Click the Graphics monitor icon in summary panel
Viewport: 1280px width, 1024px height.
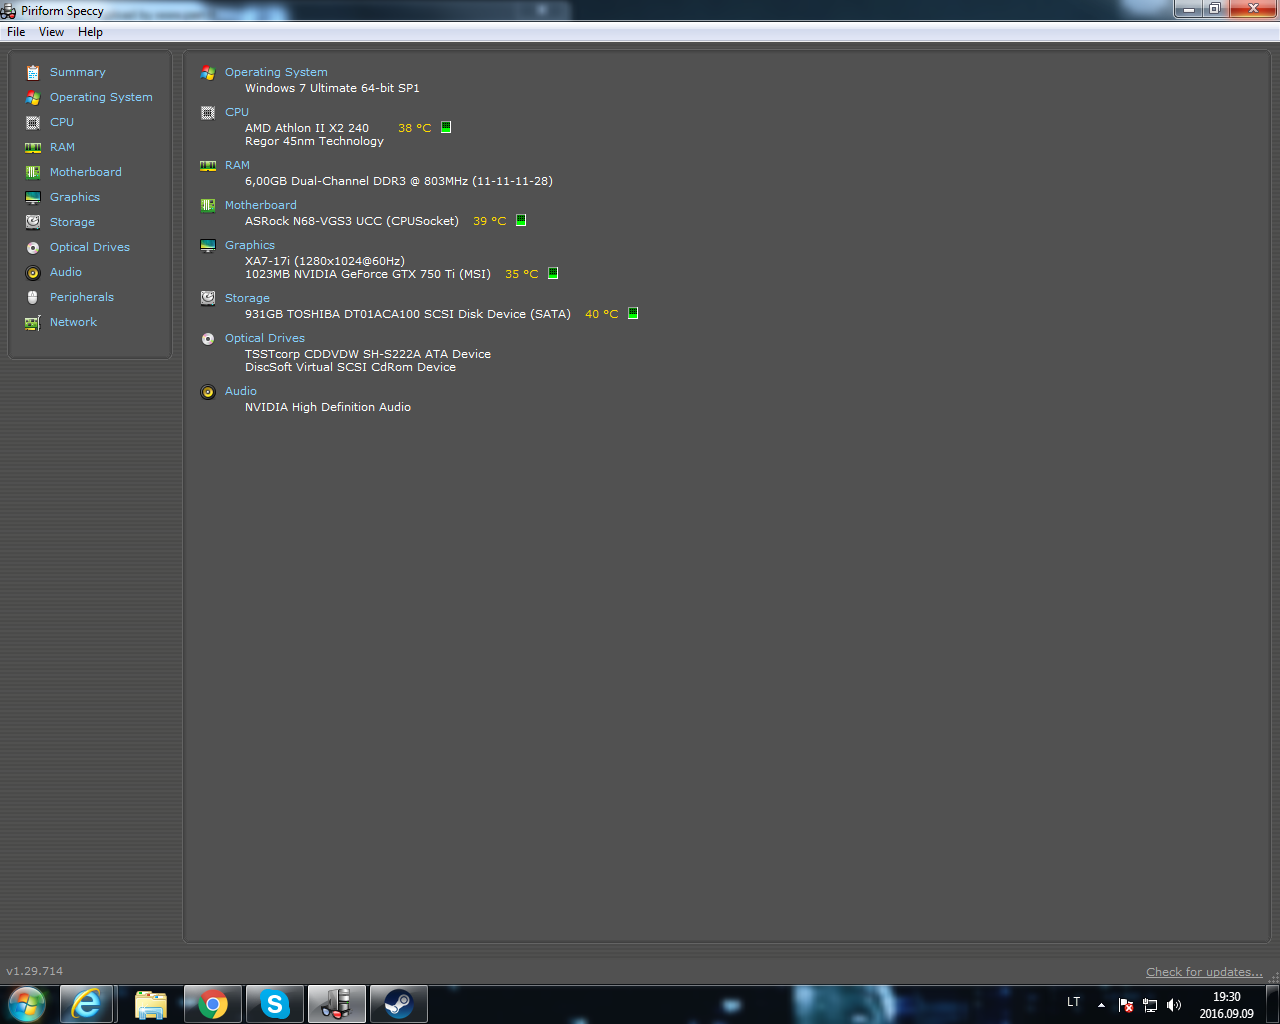[x=208, y=246]
